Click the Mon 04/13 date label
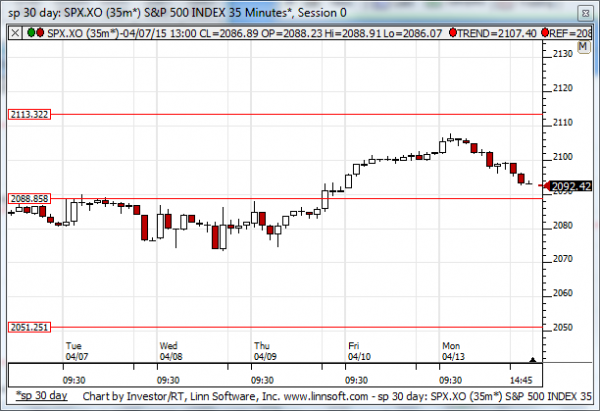 pos(453,351)
